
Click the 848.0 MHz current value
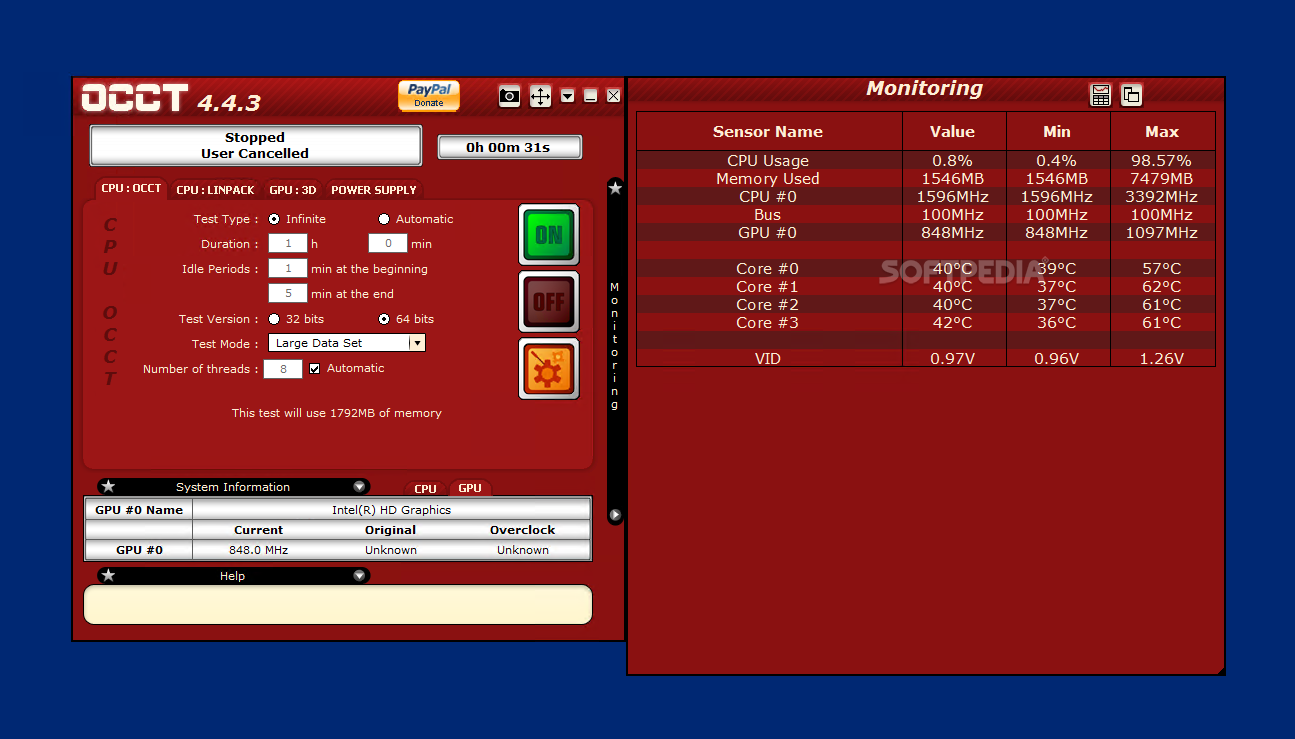coord(258,550)
